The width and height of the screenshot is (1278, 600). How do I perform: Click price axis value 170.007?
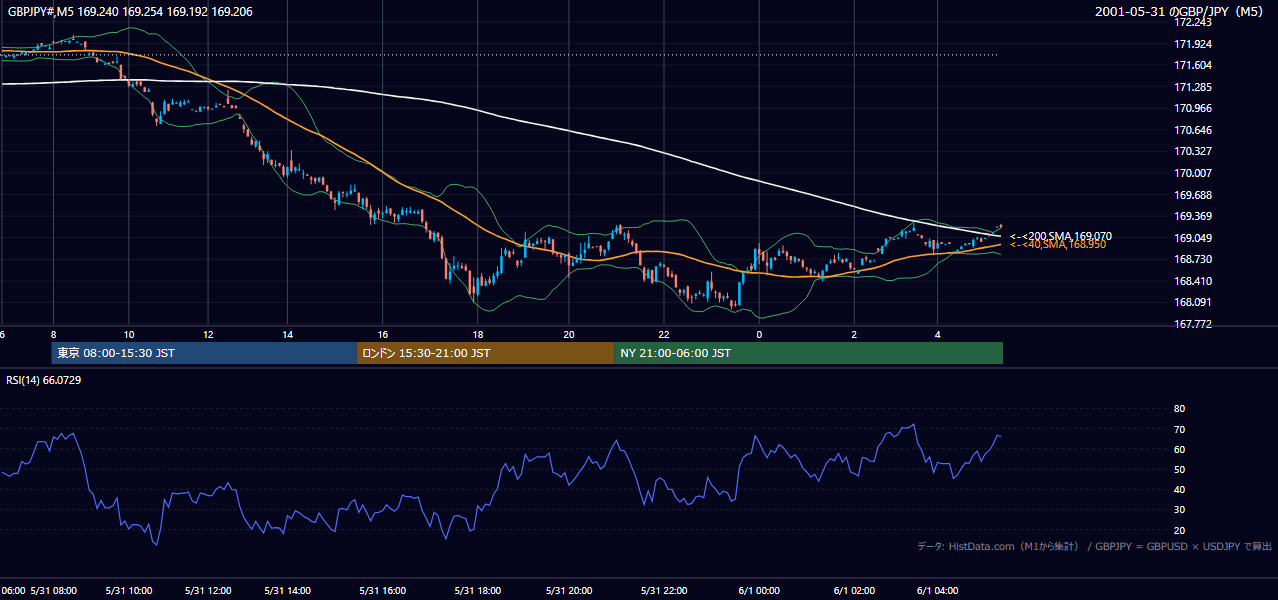pyautogui.click(x=1191, y=173)
